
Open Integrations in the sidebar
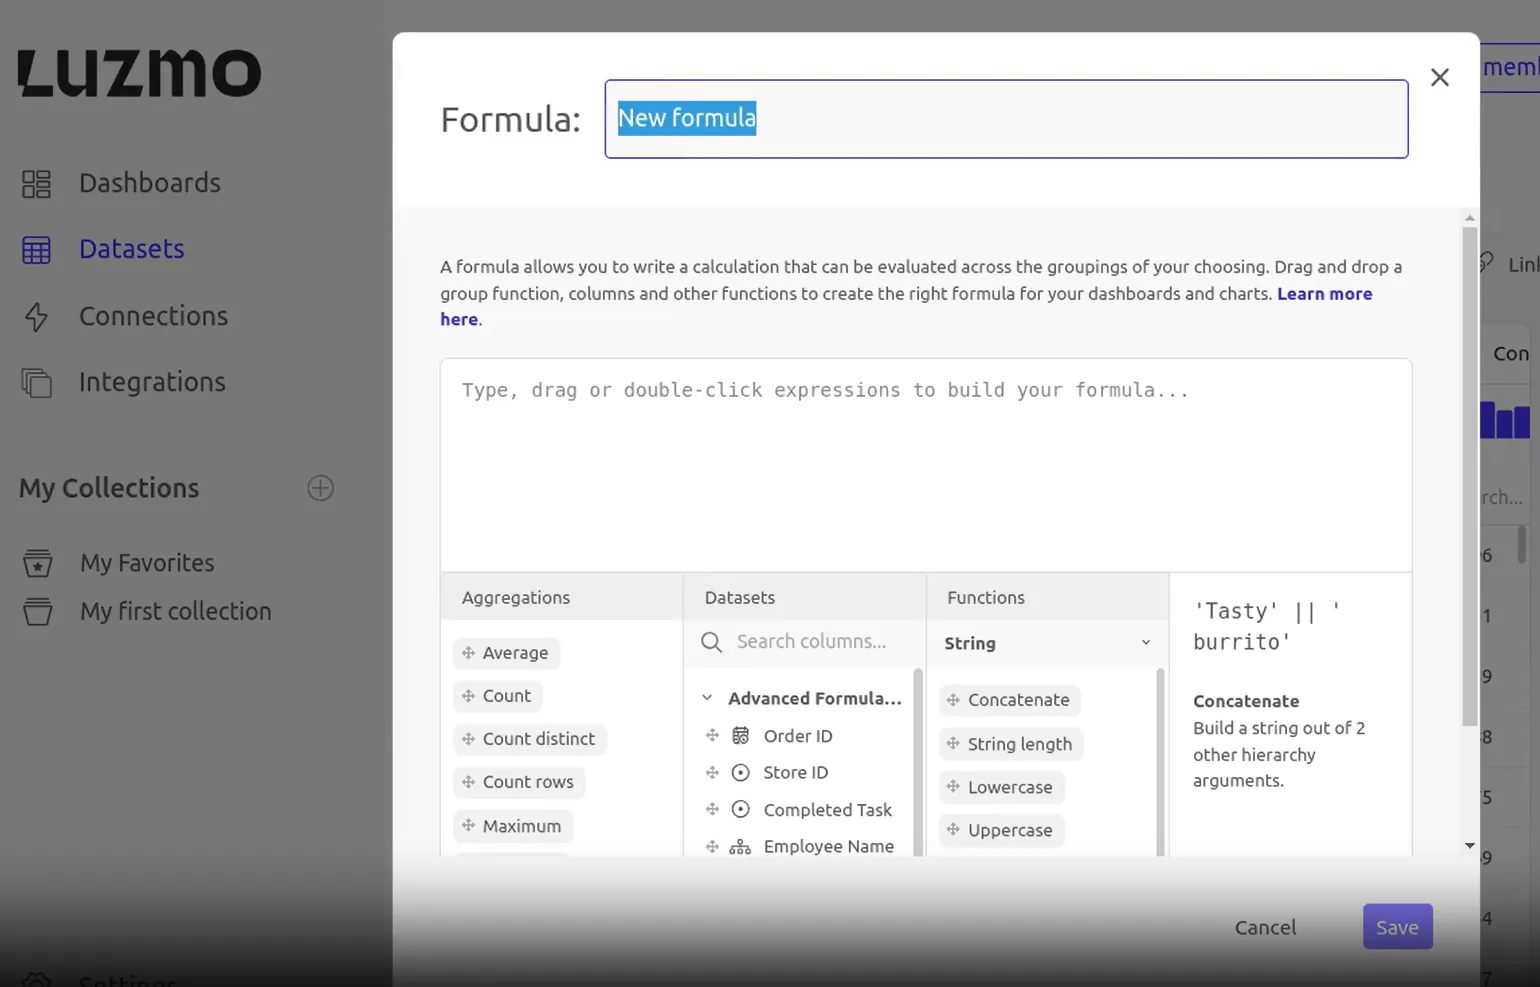pyautogui.click(x=152, y=382)
